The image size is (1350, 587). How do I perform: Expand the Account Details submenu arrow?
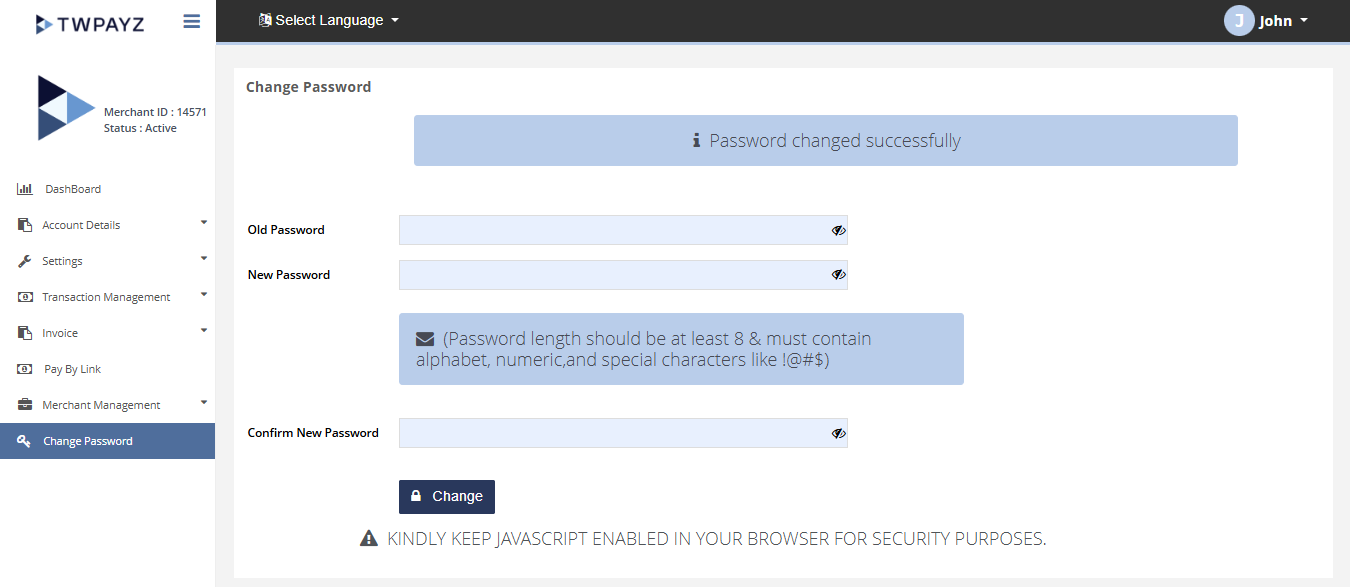204,222
